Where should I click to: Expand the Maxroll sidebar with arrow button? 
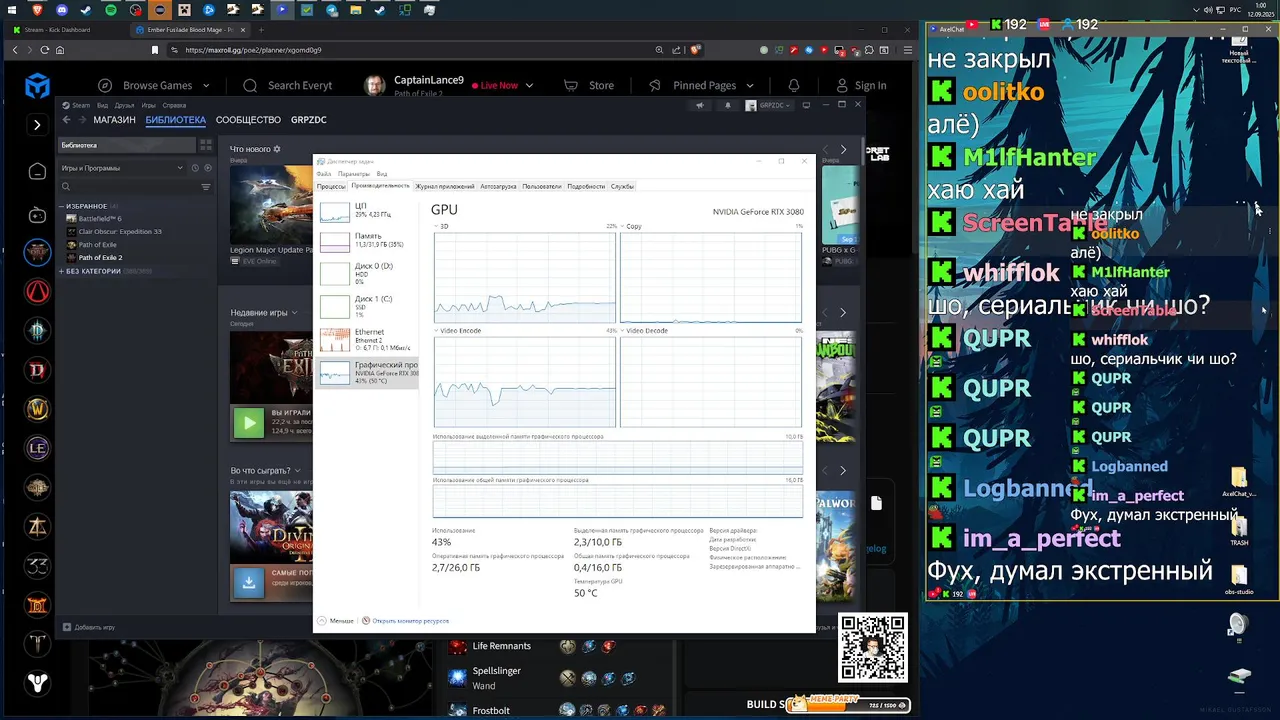tap(37, 125)
